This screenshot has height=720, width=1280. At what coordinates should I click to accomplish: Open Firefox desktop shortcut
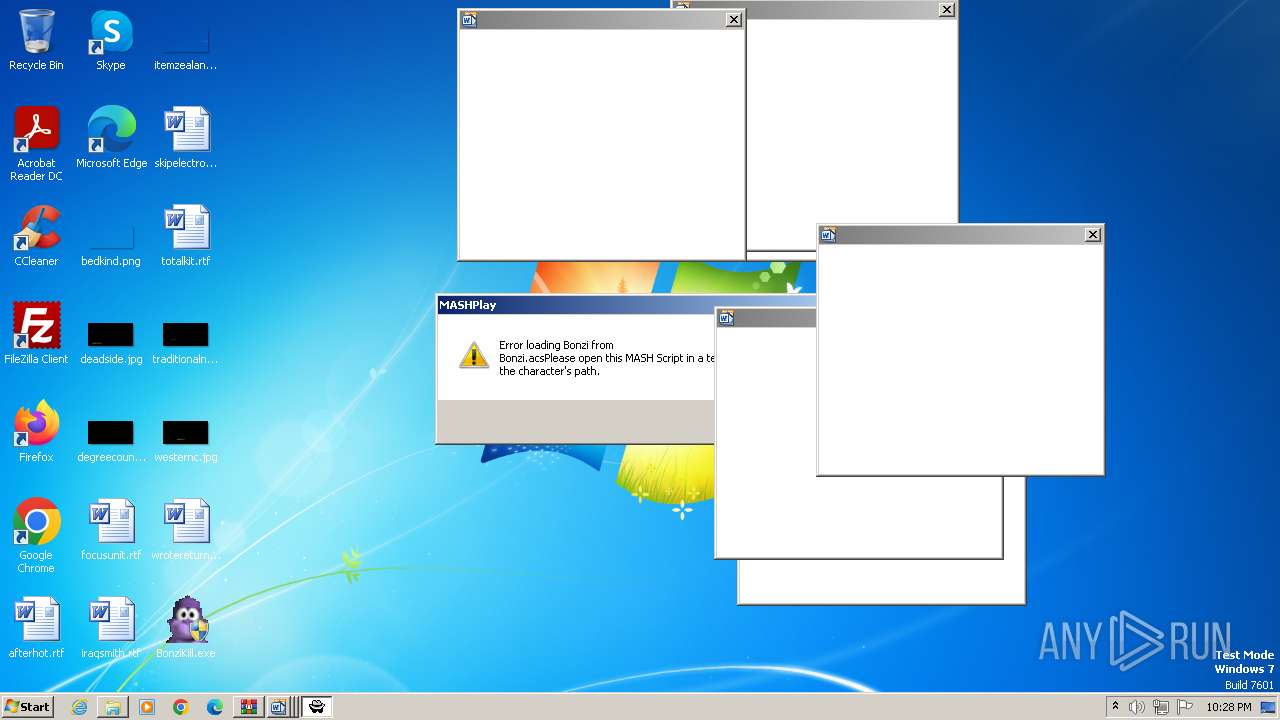click(x=36, y=432)
